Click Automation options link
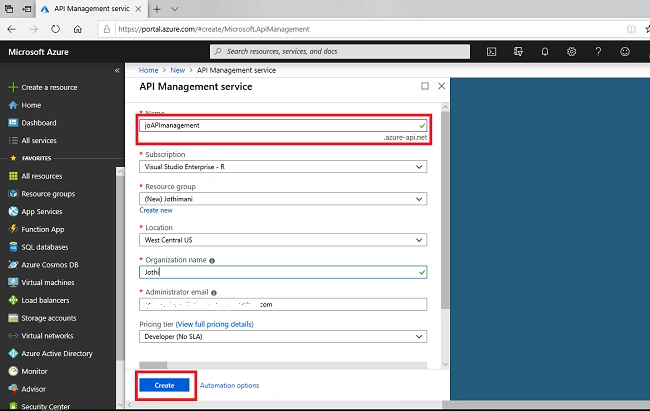This screenshot has height=411, width=650. (x=229, y=385)
